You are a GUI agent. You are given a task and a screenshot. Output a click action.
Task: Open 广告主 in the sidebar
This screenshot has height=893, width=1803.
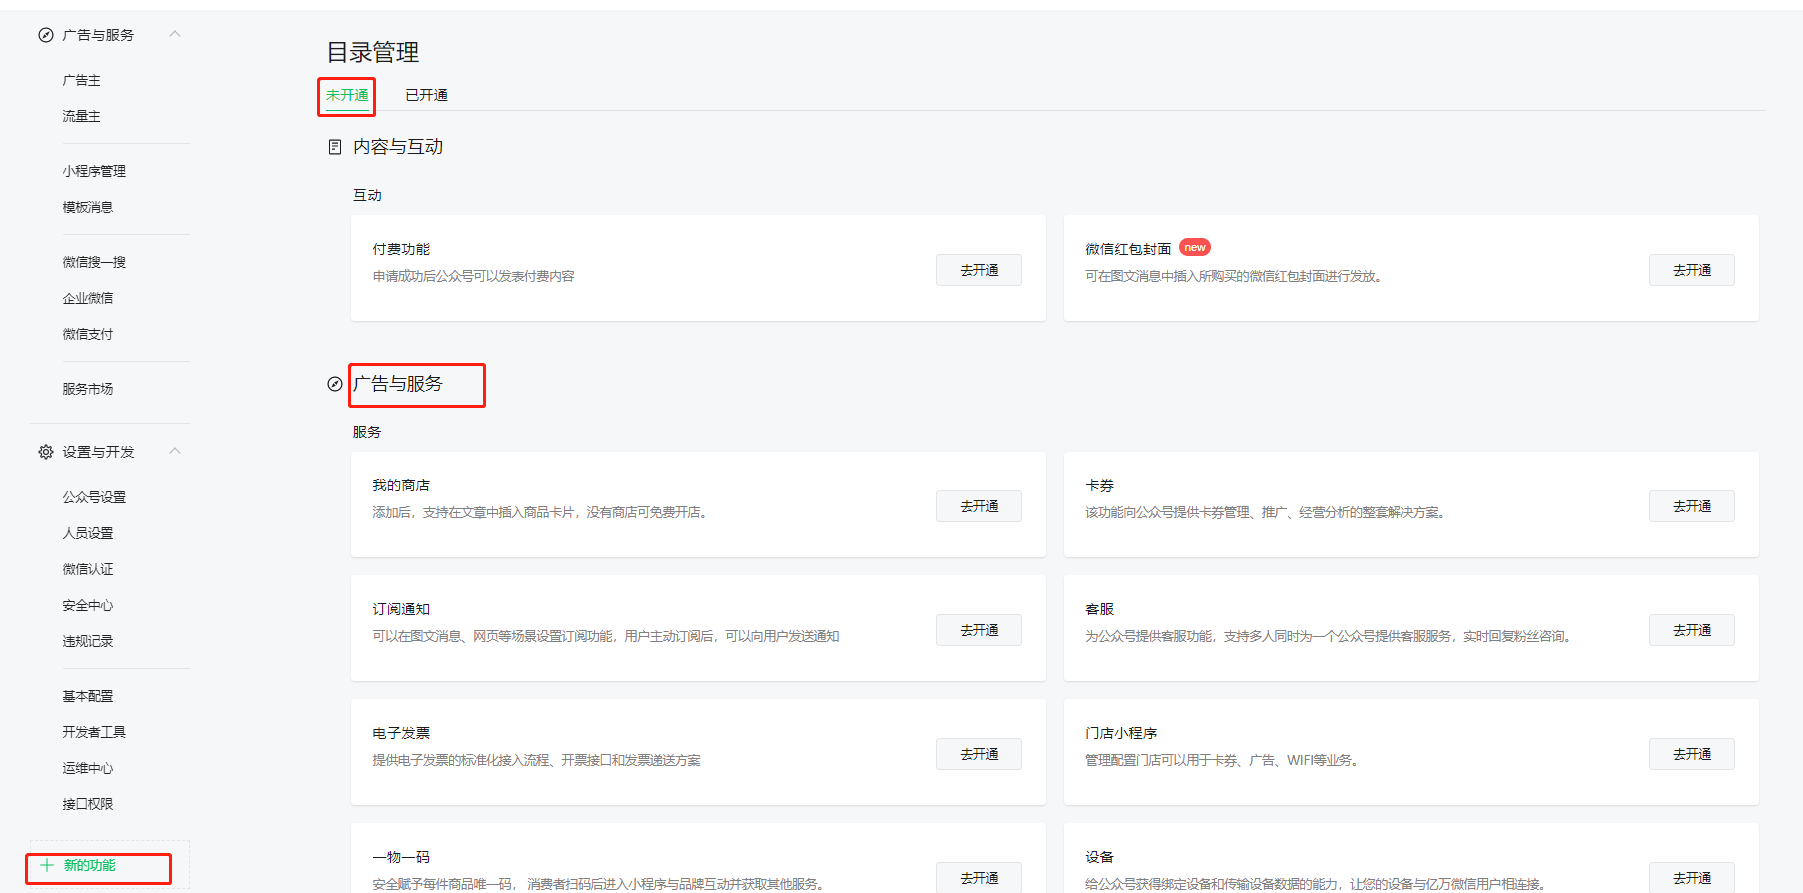coord(81,80)
